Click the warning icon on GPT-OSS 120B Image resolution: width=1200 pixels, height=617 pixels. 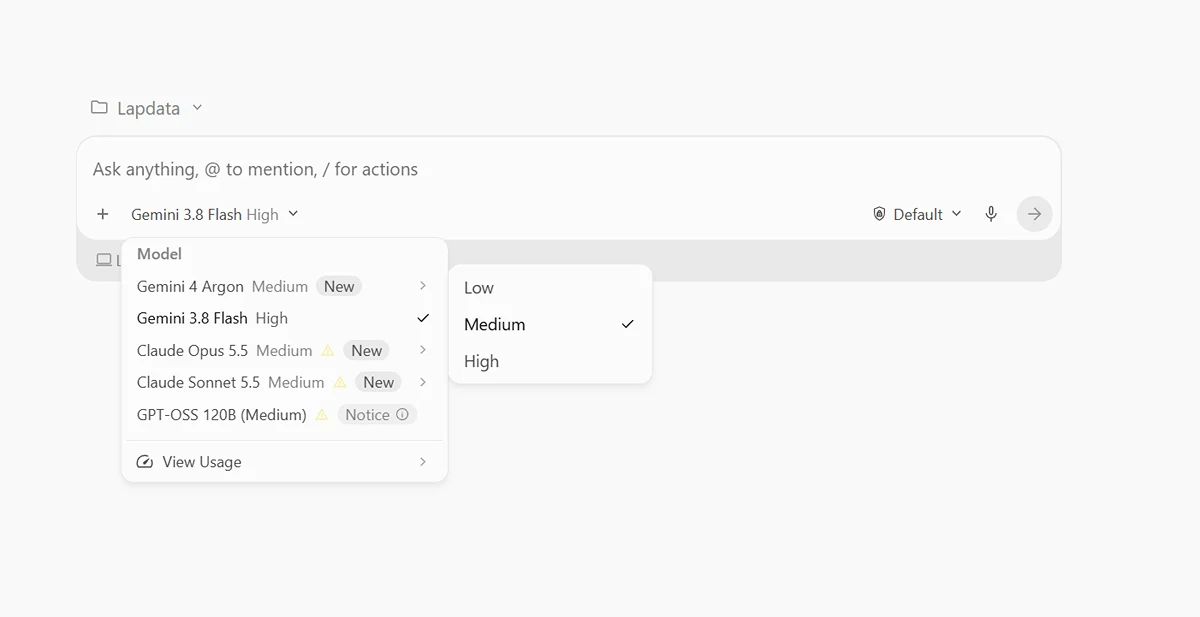[322, 414]
